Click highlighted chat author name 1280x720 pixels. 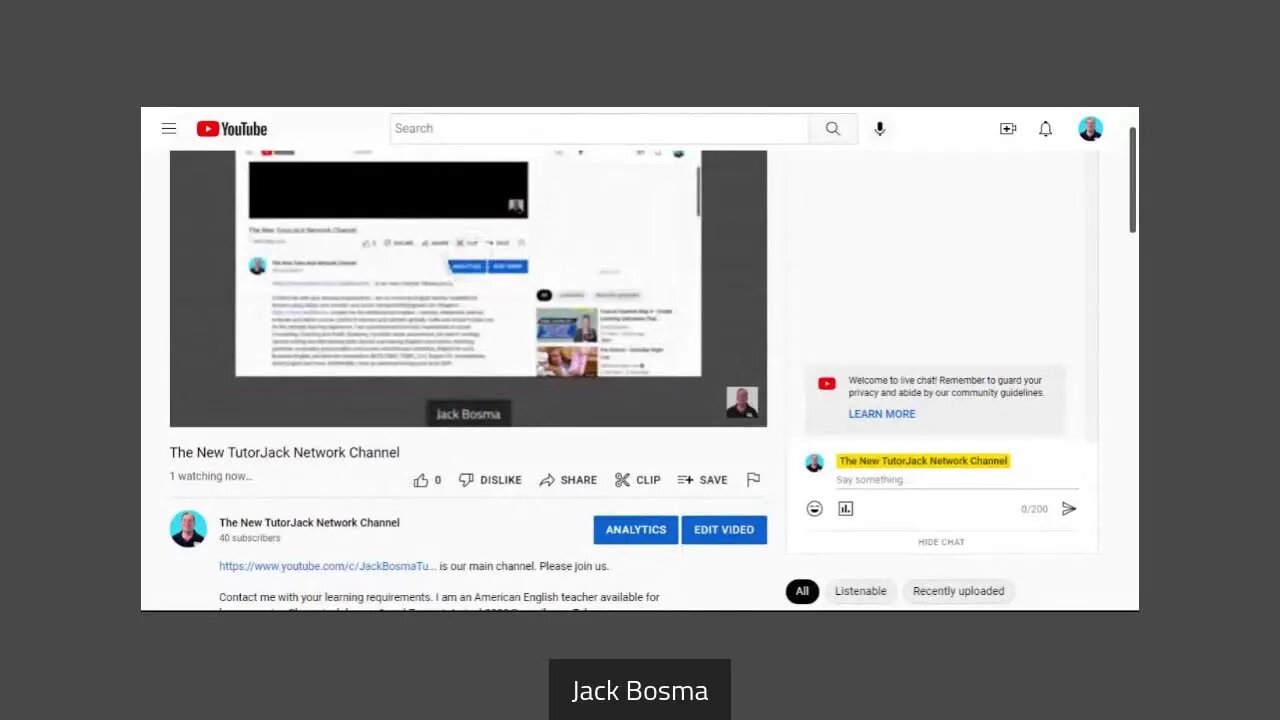(x=923, y=461)
